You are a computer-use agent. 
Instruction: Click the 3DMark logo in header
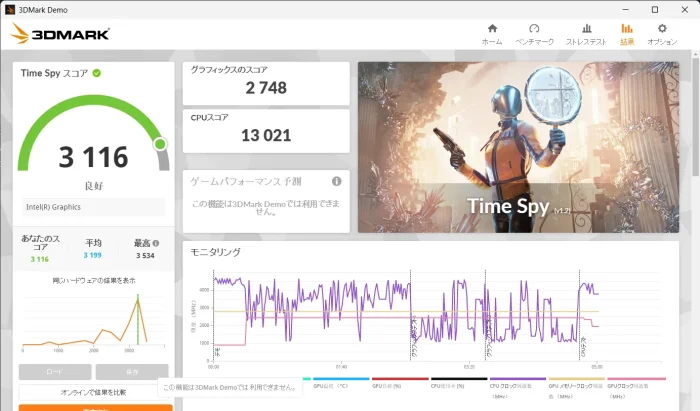[60, 33]
